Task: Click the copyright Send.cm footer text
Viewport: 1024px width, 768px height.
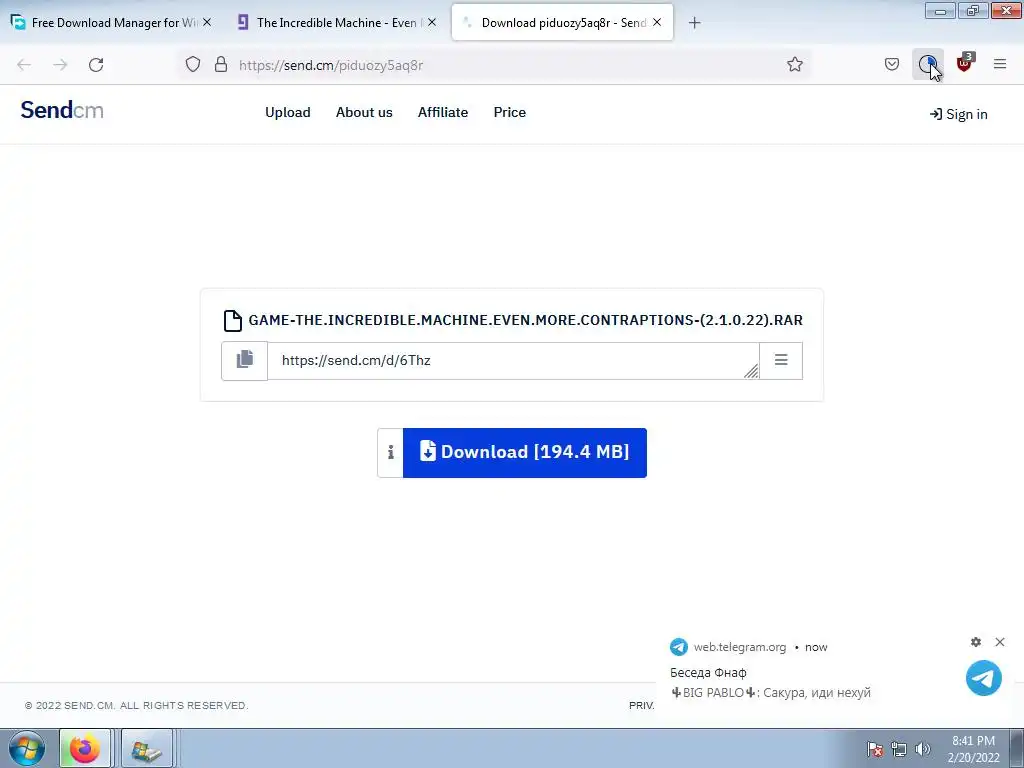Action: coord(136,705)
